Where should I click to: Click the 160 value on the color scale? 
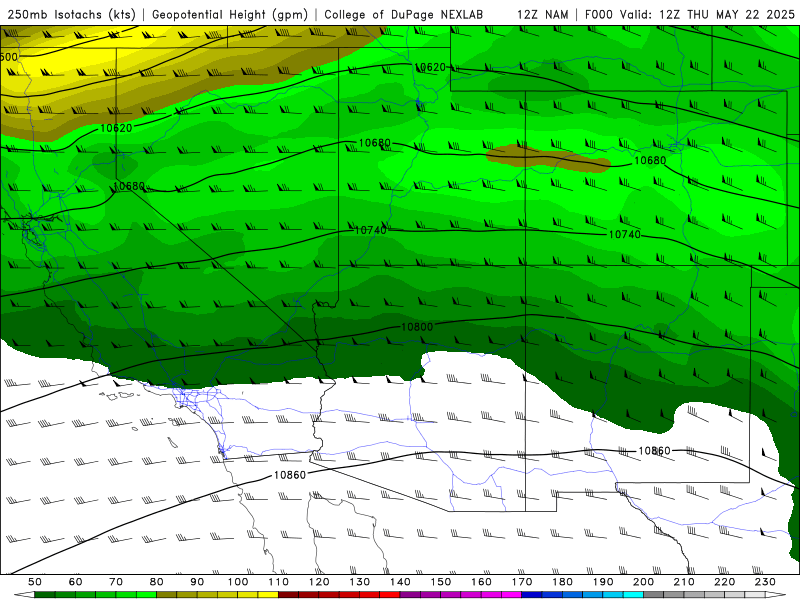click(481, 582)
